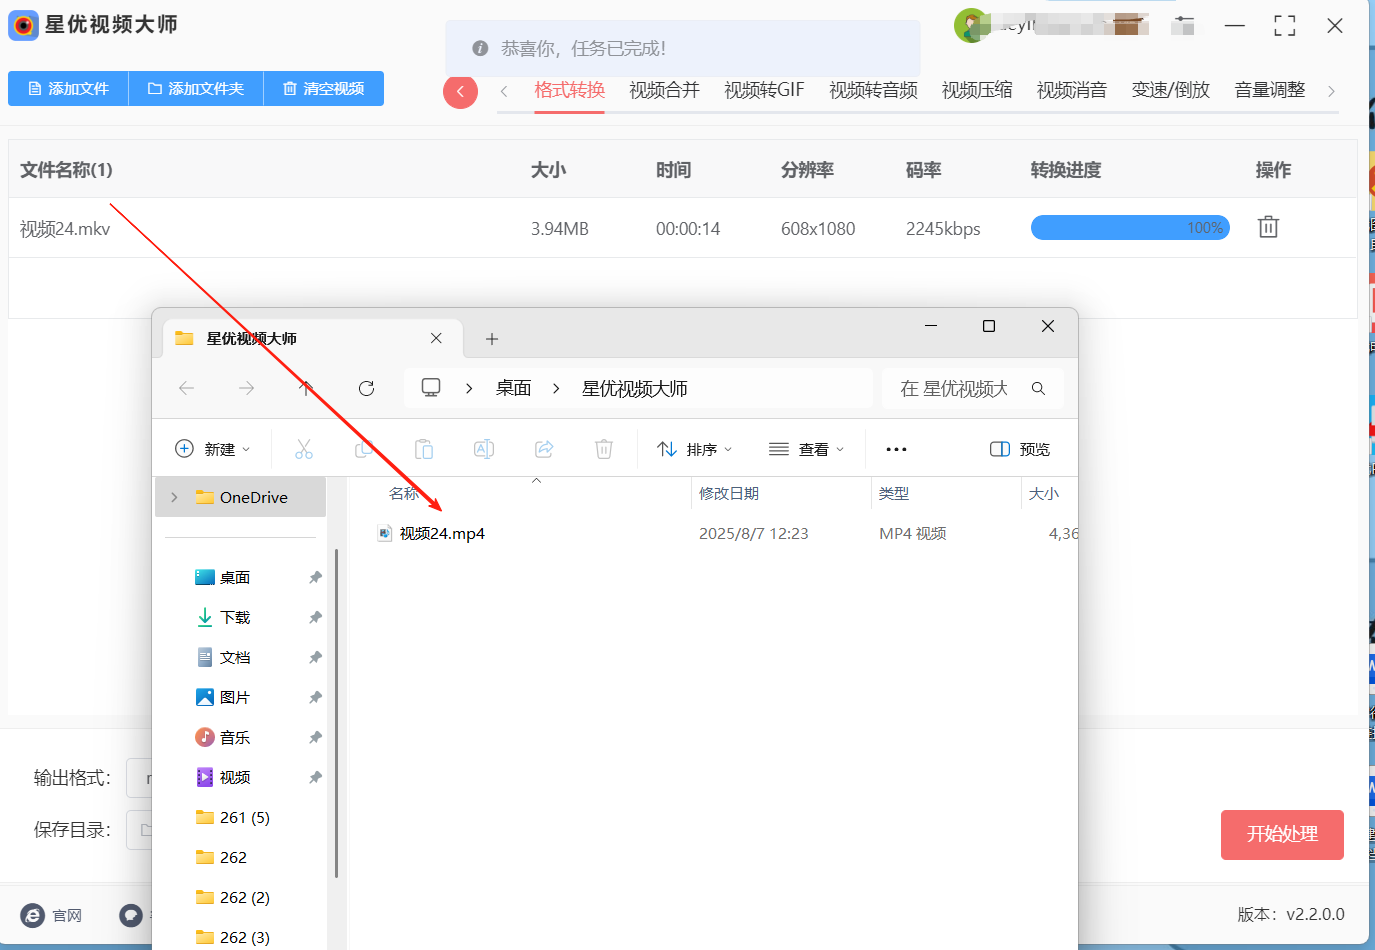Select the 视频压缩 tab
The width and height of the screenshot is (1375, 950).
[x=977, y=90]
